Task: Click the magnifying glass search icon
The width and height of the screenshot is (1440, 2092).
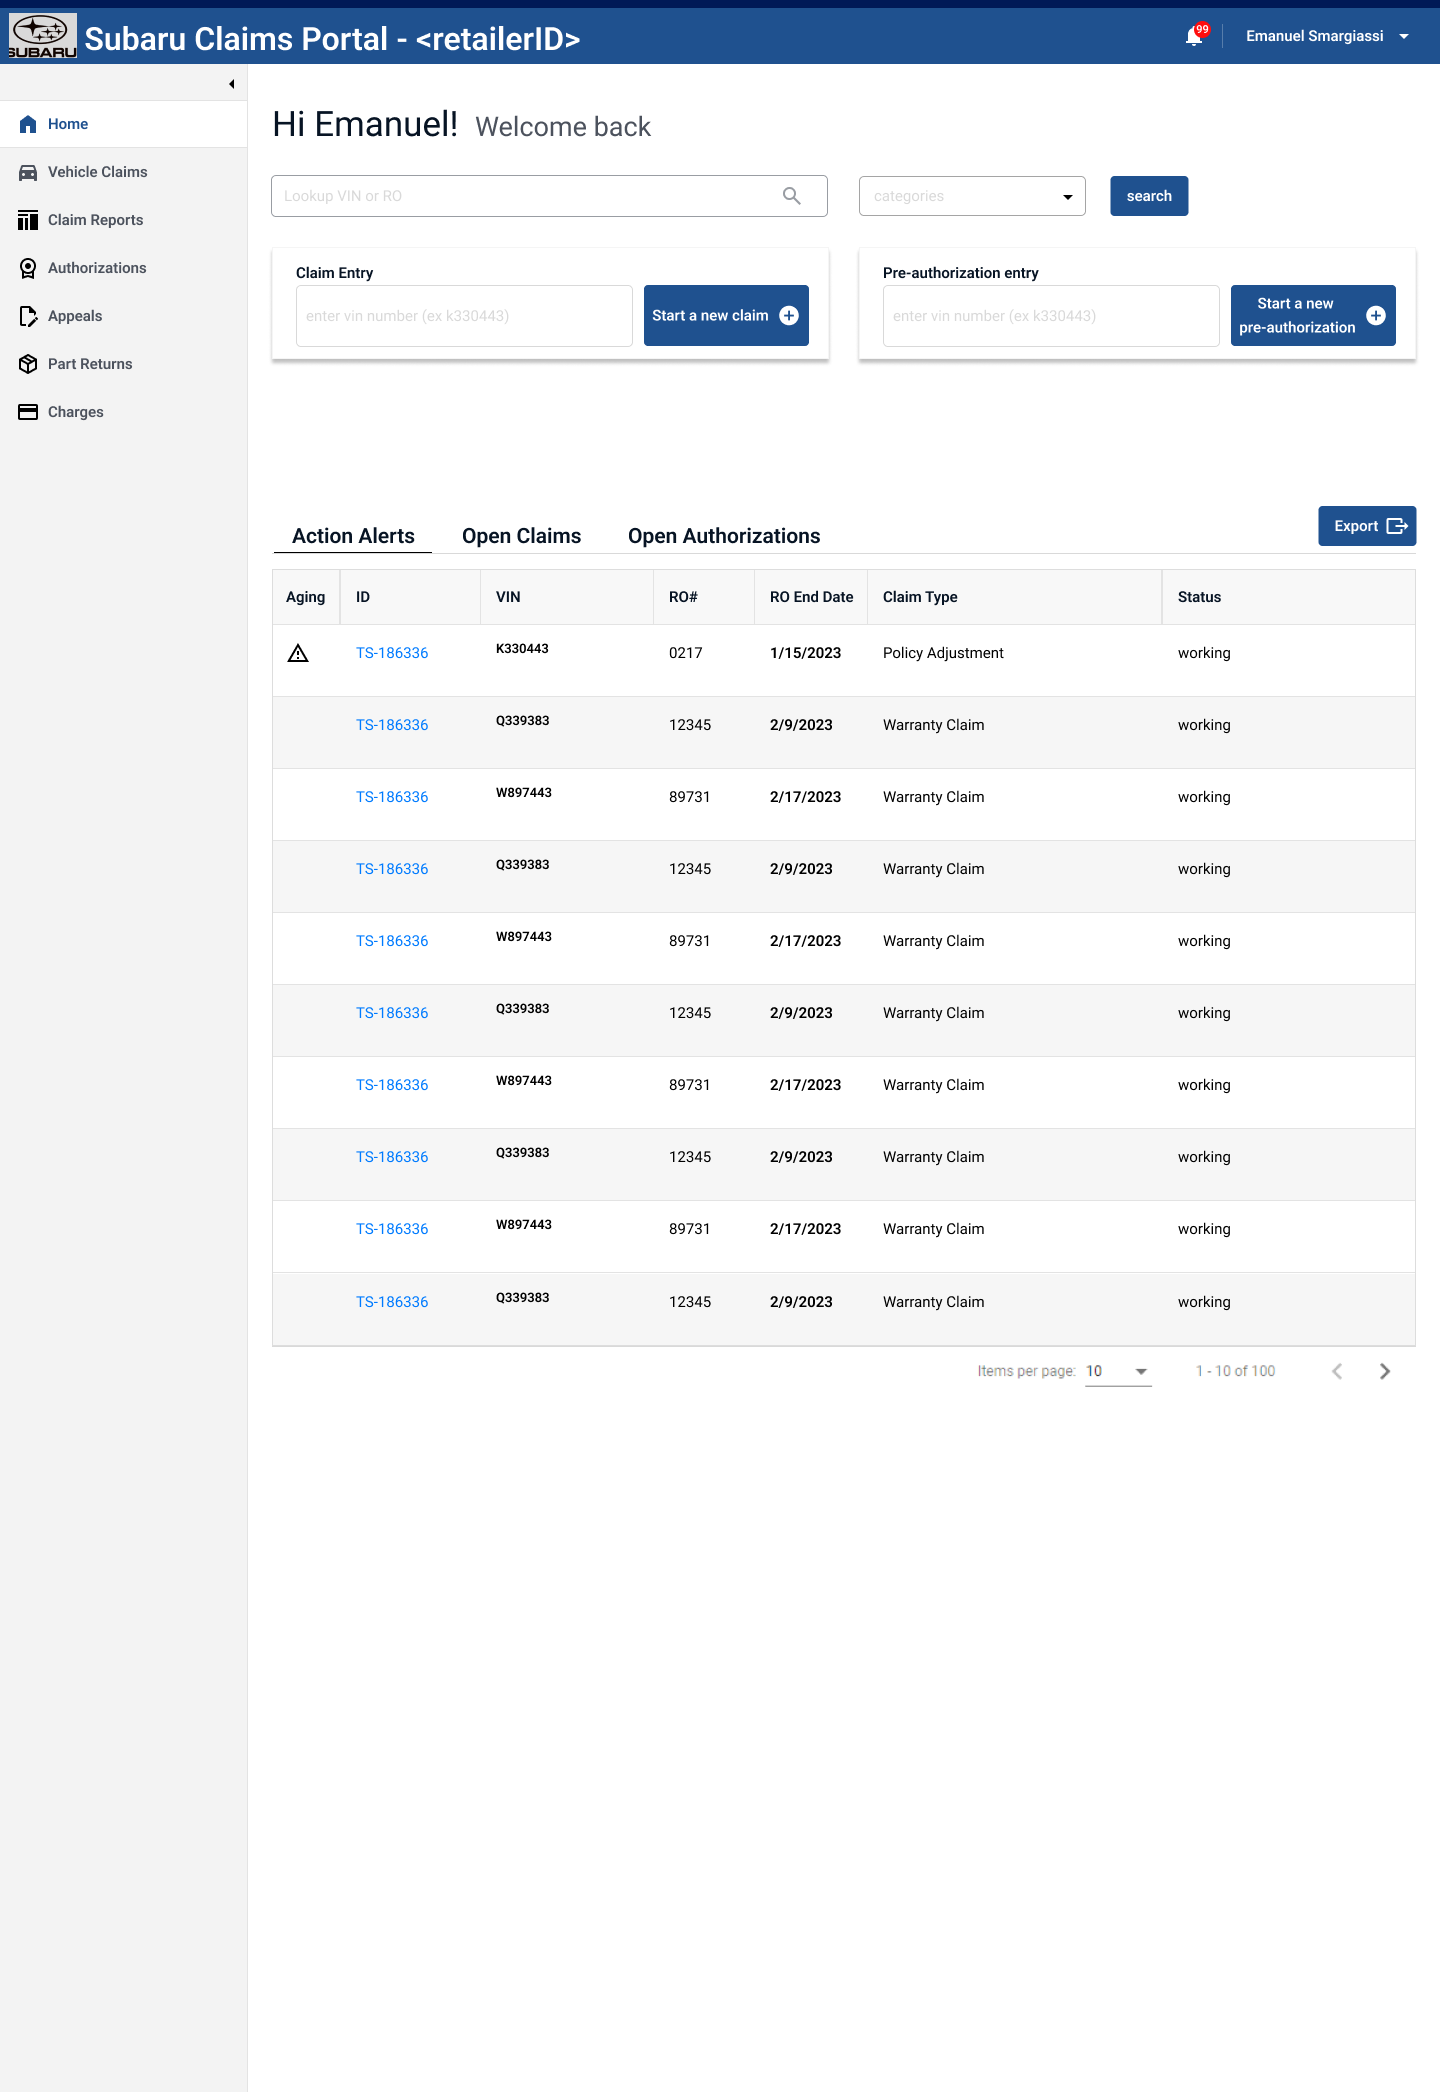Action: [x=791, y=196]
